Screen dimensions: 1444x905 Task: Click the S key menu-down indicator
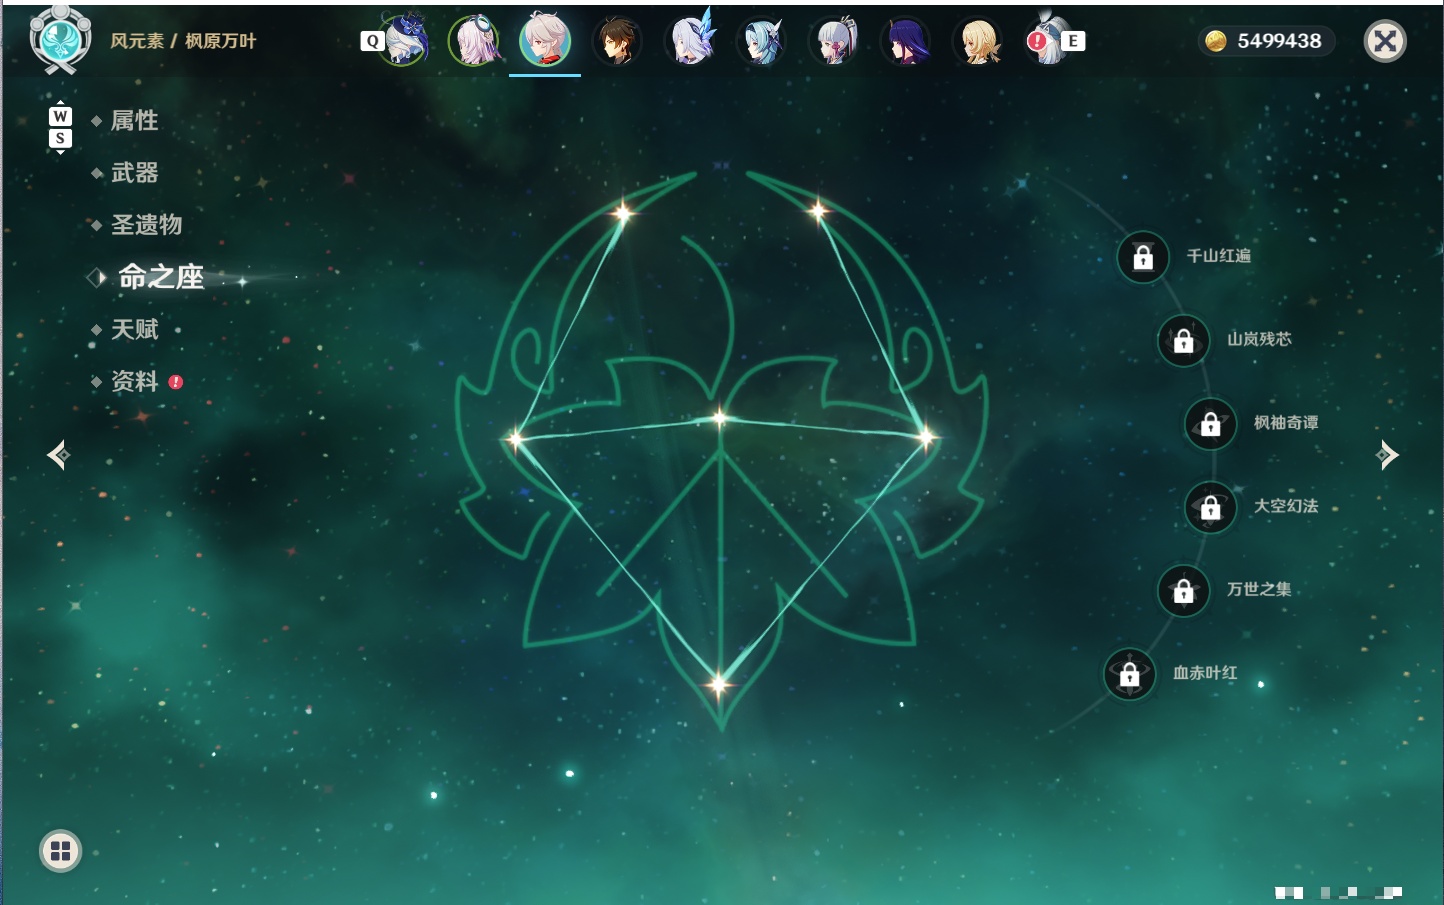tap(60, 138)
